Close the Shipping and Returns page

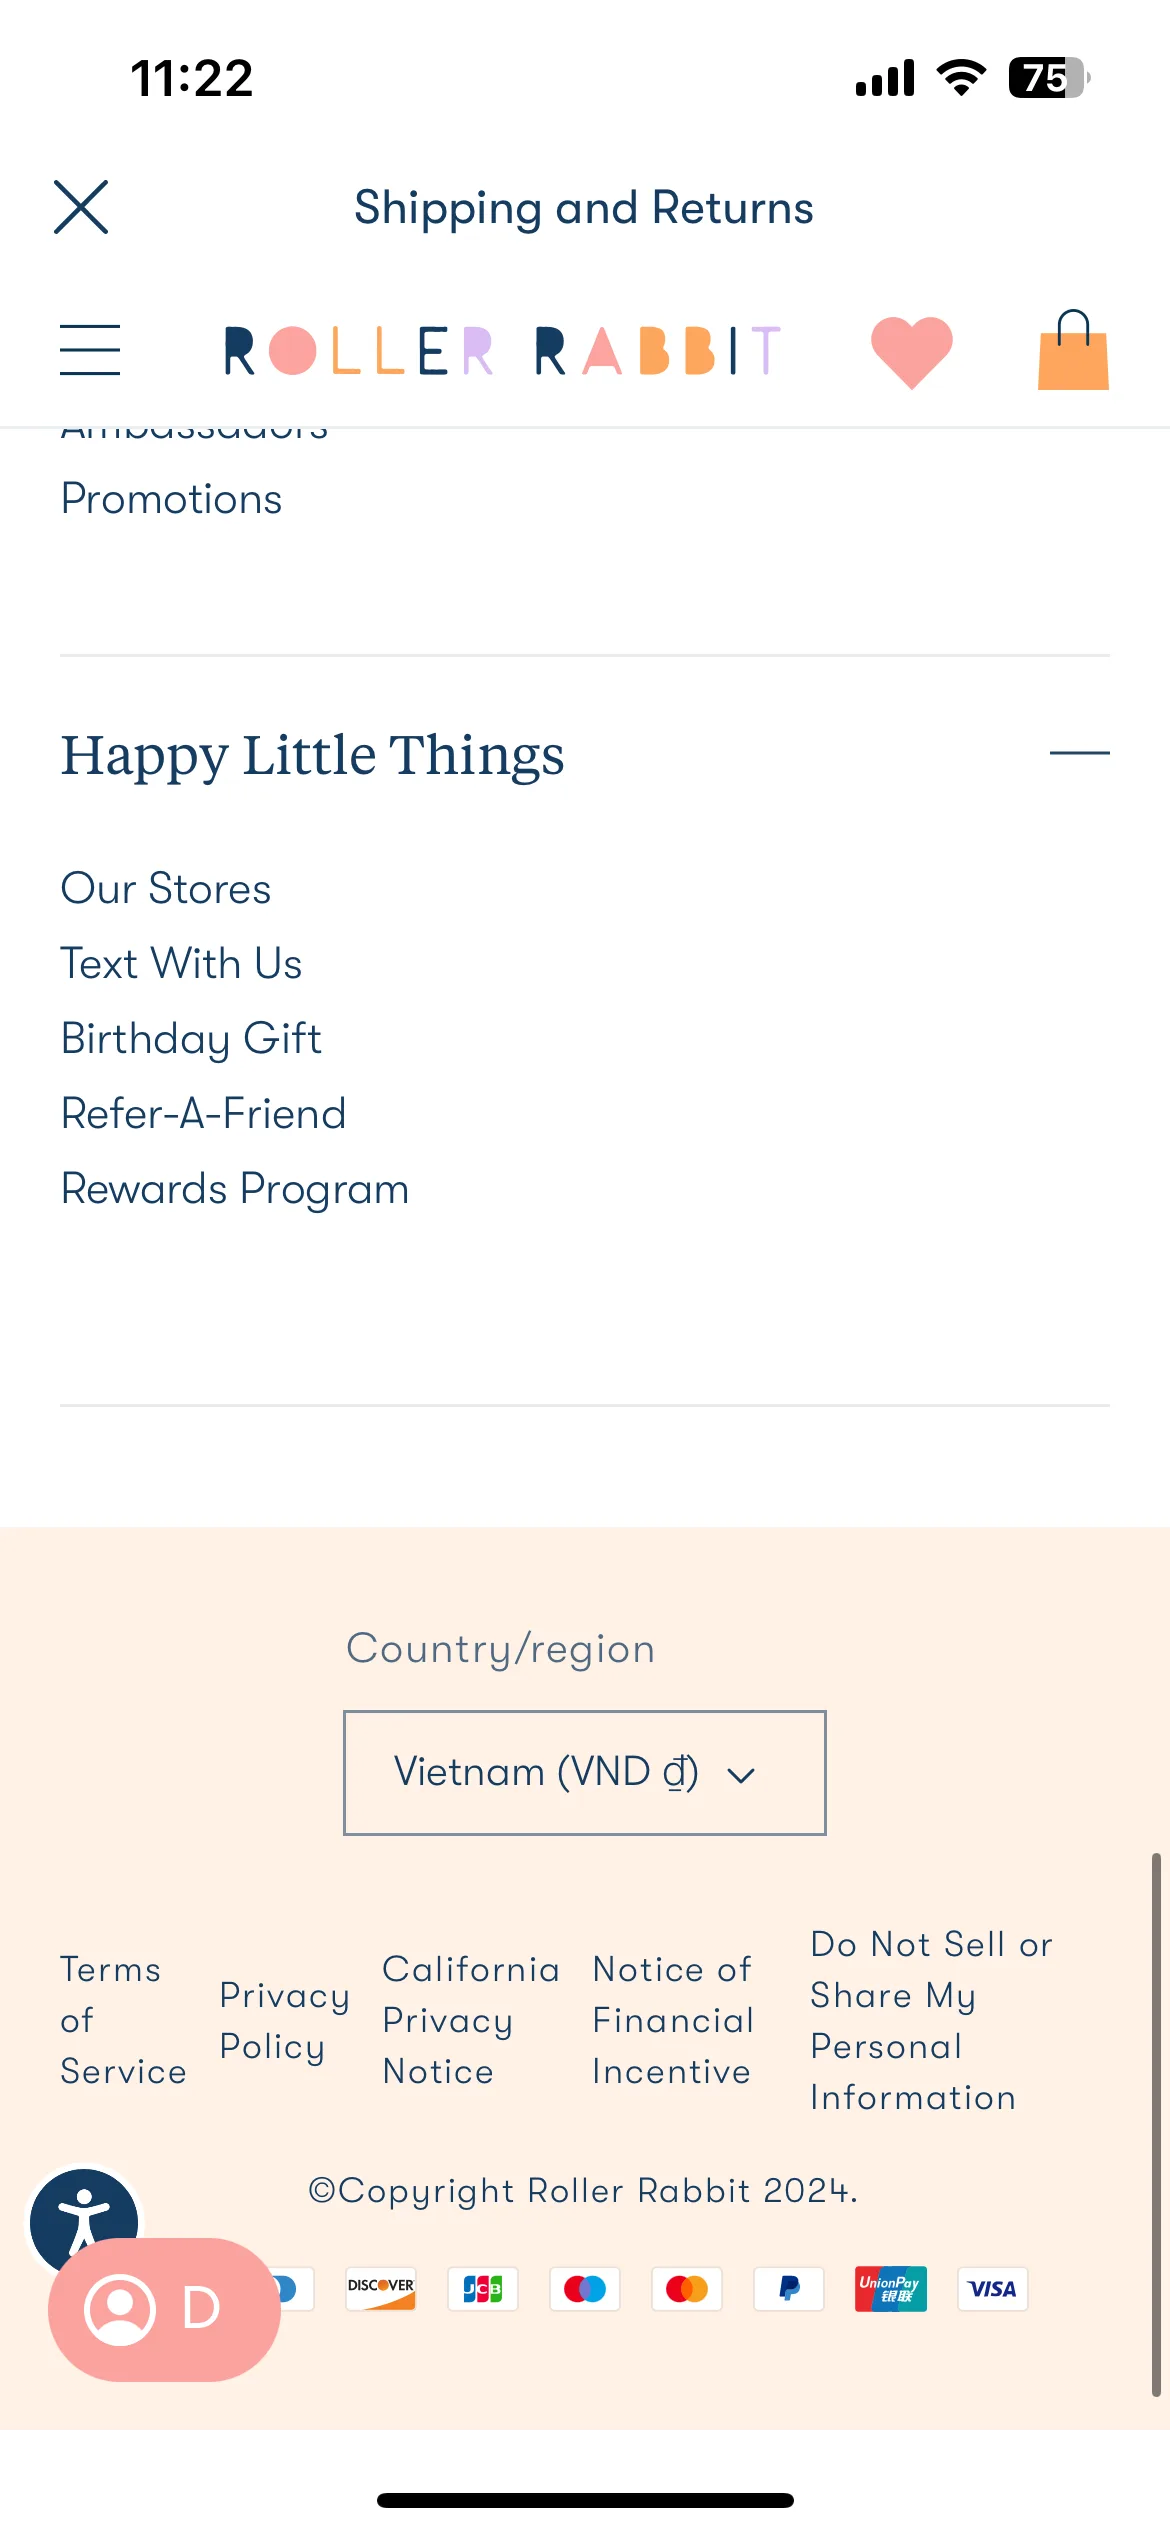81,207
